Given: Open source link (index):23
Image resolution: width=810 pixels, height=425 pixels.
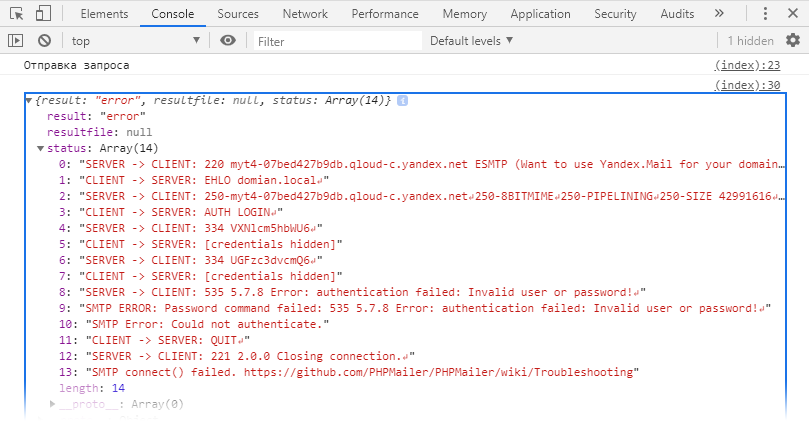Looking at the screenshot, I should [747, 65].
